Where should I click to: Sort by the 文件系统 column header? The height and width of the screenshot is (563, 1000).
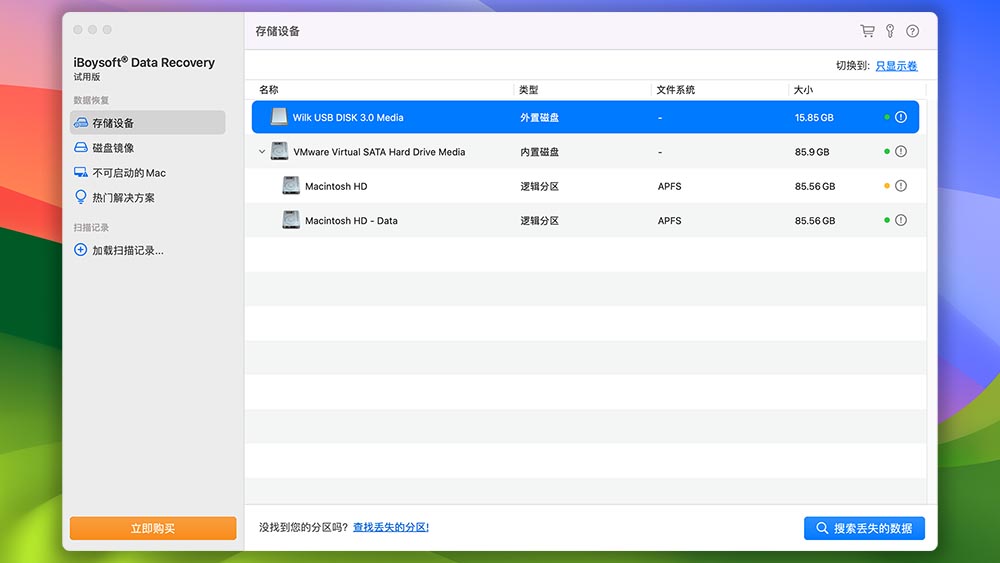pyautogui.click(x=675, y=90)
